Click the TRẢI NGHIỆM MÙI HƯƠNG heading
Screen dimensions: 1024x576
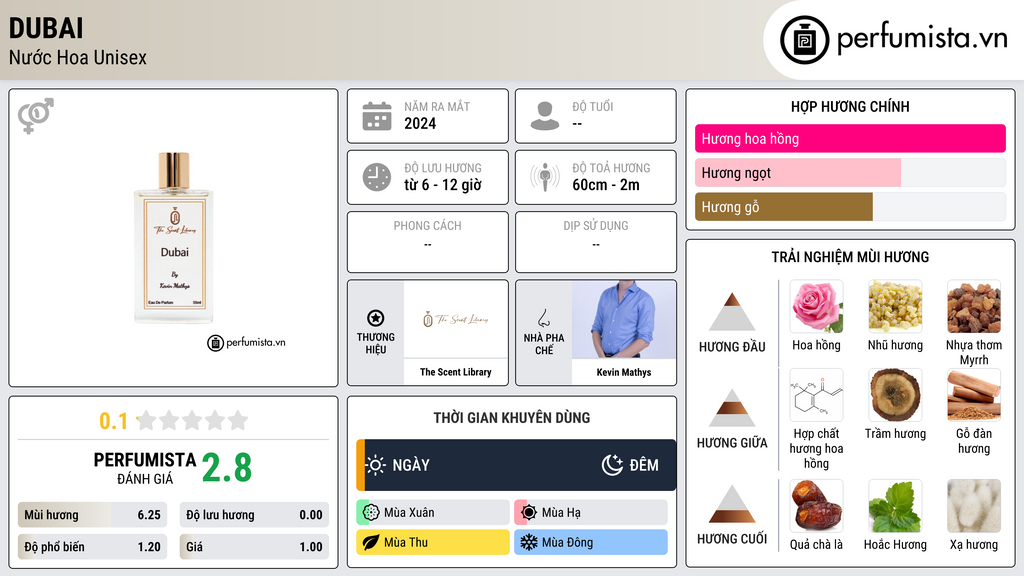pos(850,257)
